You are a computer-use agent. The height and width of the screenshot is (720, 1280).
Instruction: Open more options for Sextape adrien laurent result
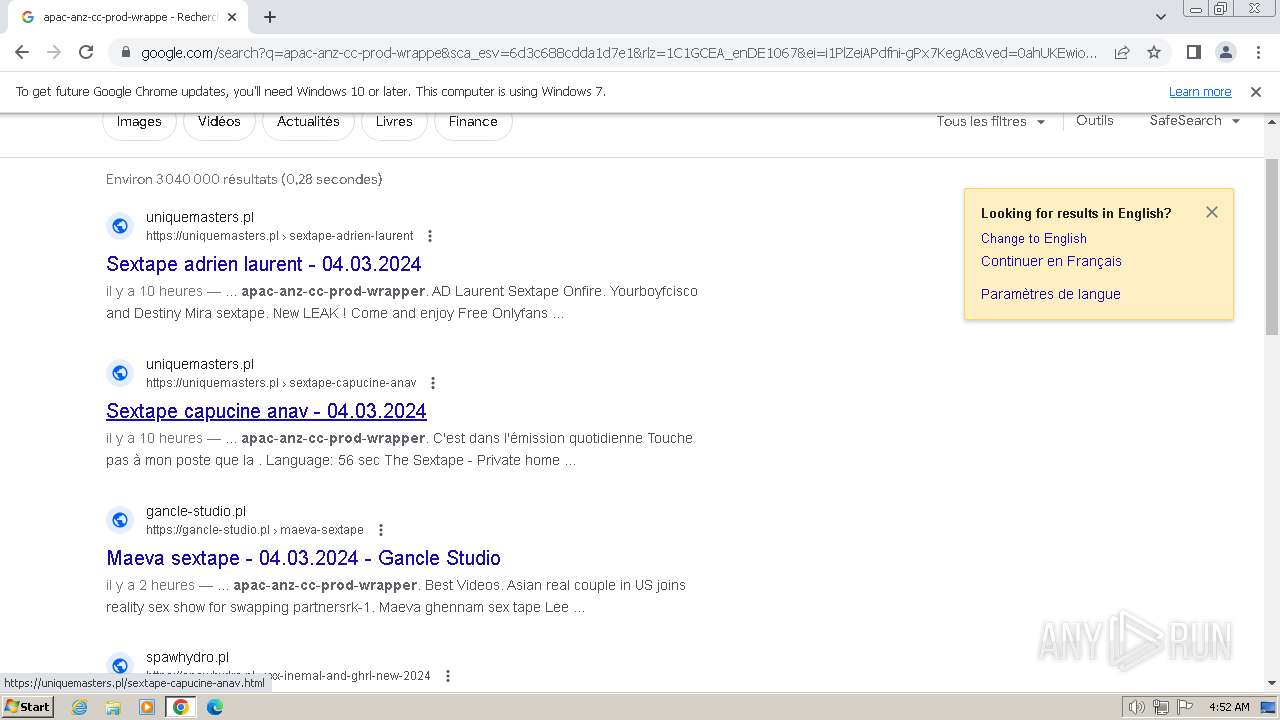tap(430, 236)
